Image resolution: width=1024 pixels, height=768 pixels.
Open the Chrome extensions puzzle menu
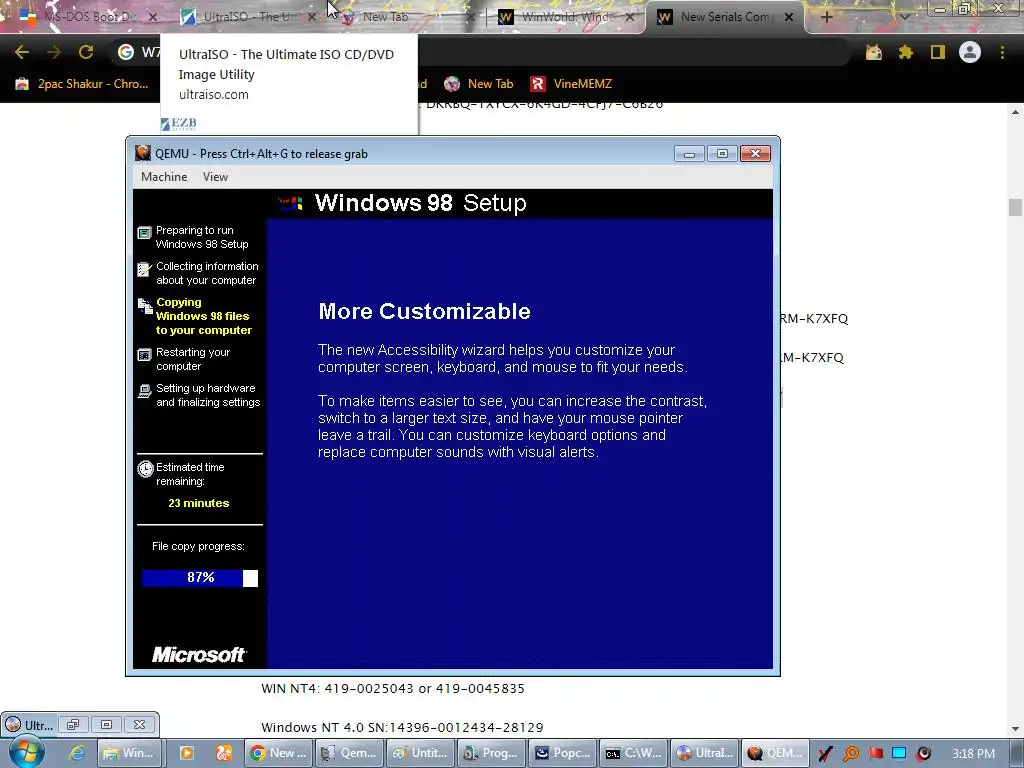[x=906, y=52]
